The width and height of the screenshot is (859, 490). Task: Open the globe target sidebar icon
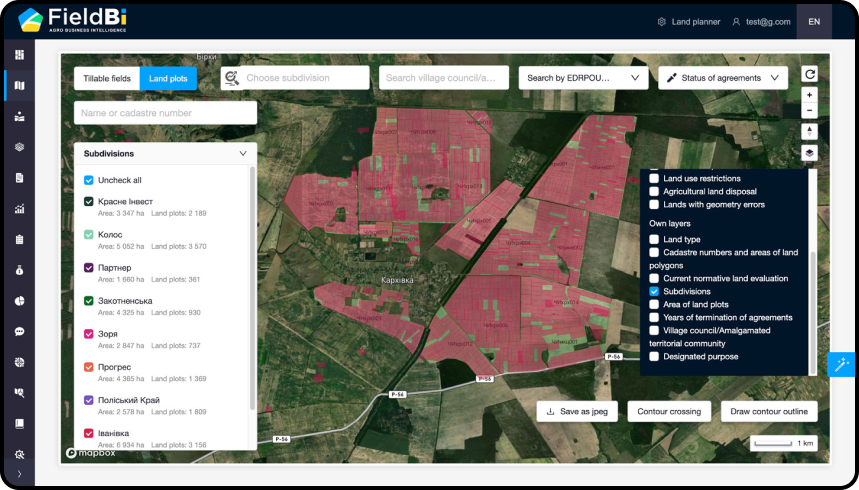pos(20,362)
